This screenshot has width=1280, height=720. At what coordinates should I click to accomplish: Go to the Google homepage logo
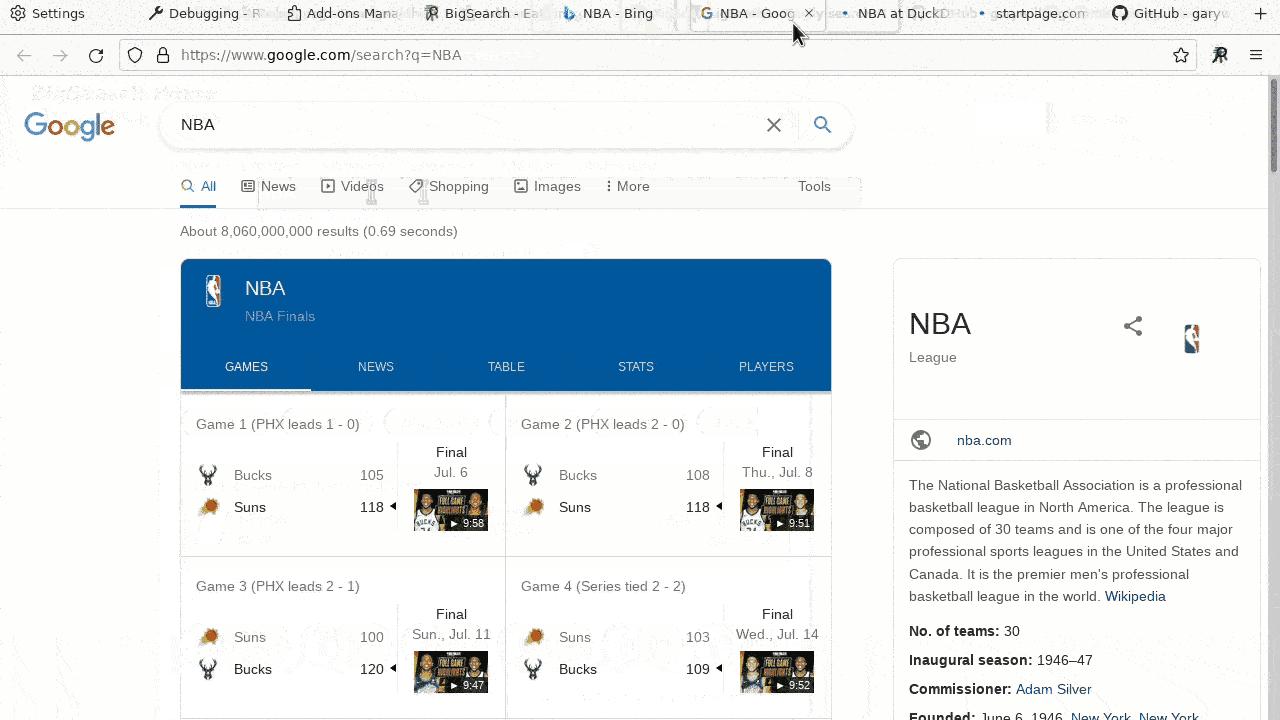click(x=69, y=126)
